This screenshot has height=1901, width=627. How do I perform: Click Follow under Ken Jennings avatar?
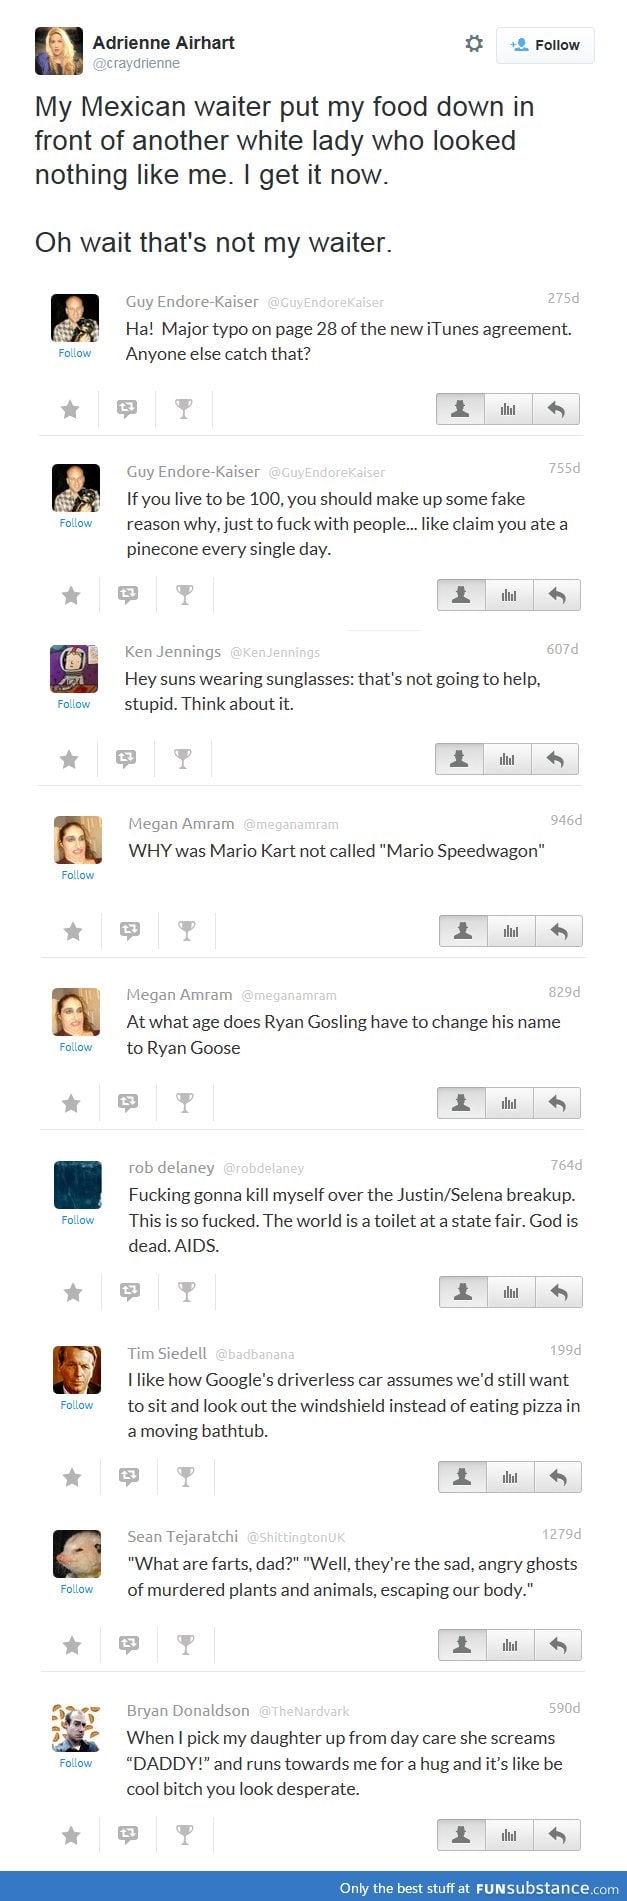pyautogui.click(x=74, y=704)
